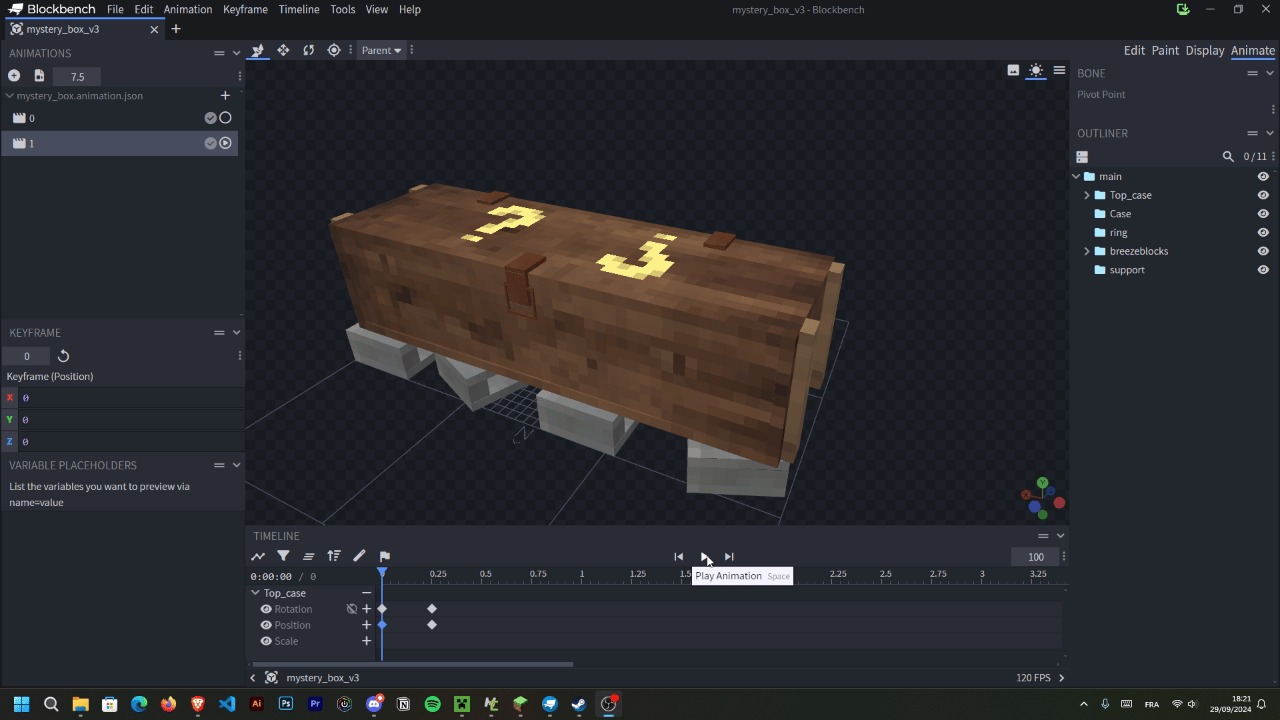This screenshot has height=720, width=1280.
Task: Toggle the timeline Graph Editor icon
Action: (x=258, y=556)
